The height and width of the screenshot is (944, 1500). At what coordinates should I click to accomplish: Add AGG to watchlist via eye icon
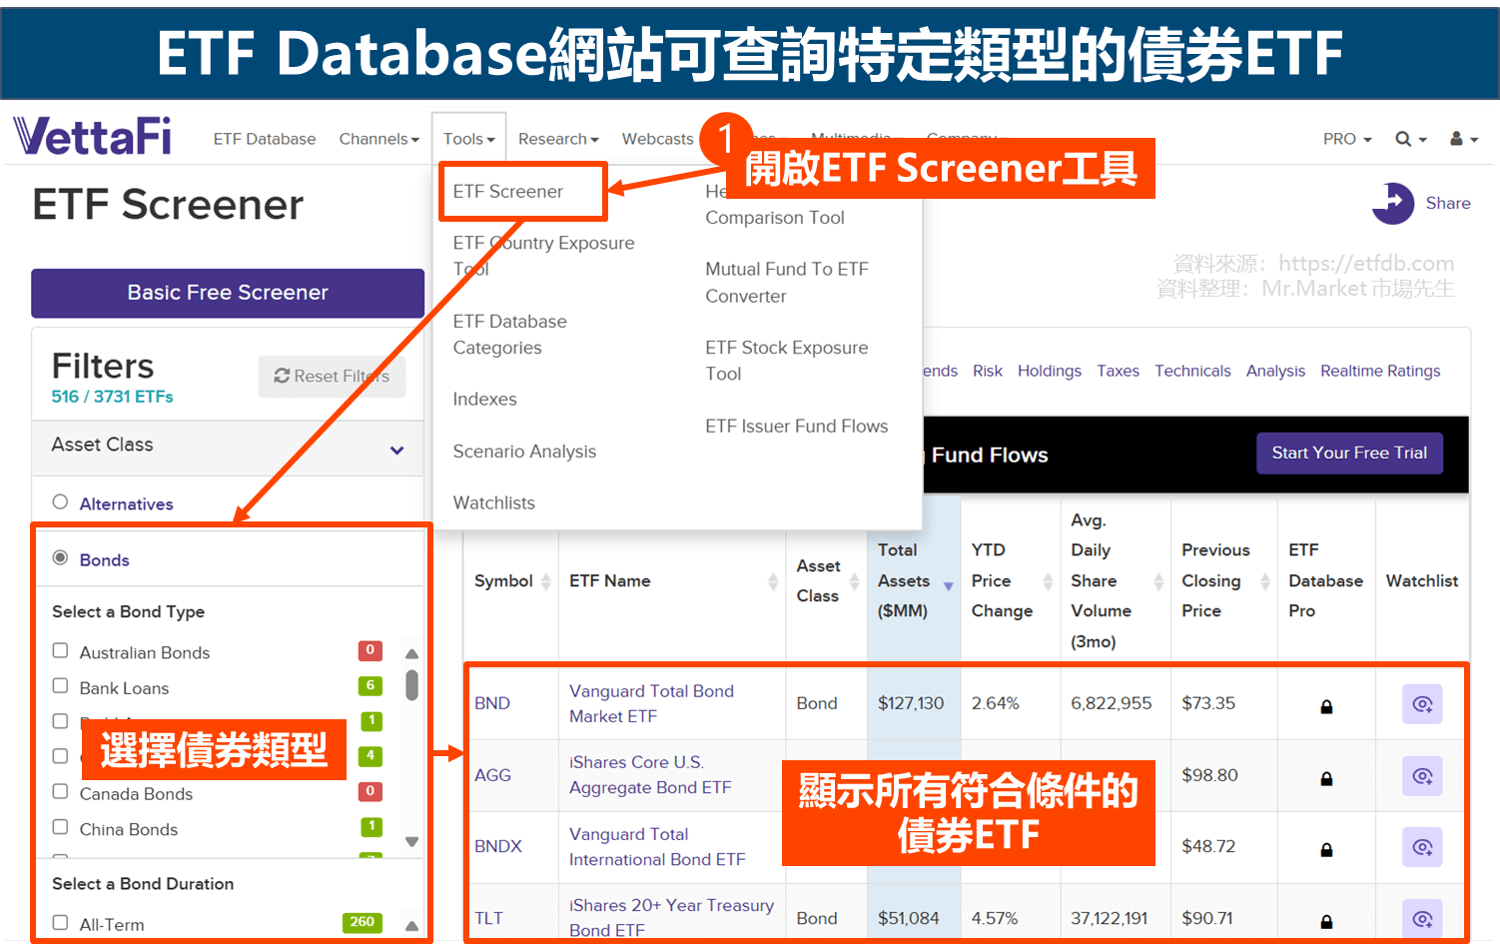(1422, 776)
